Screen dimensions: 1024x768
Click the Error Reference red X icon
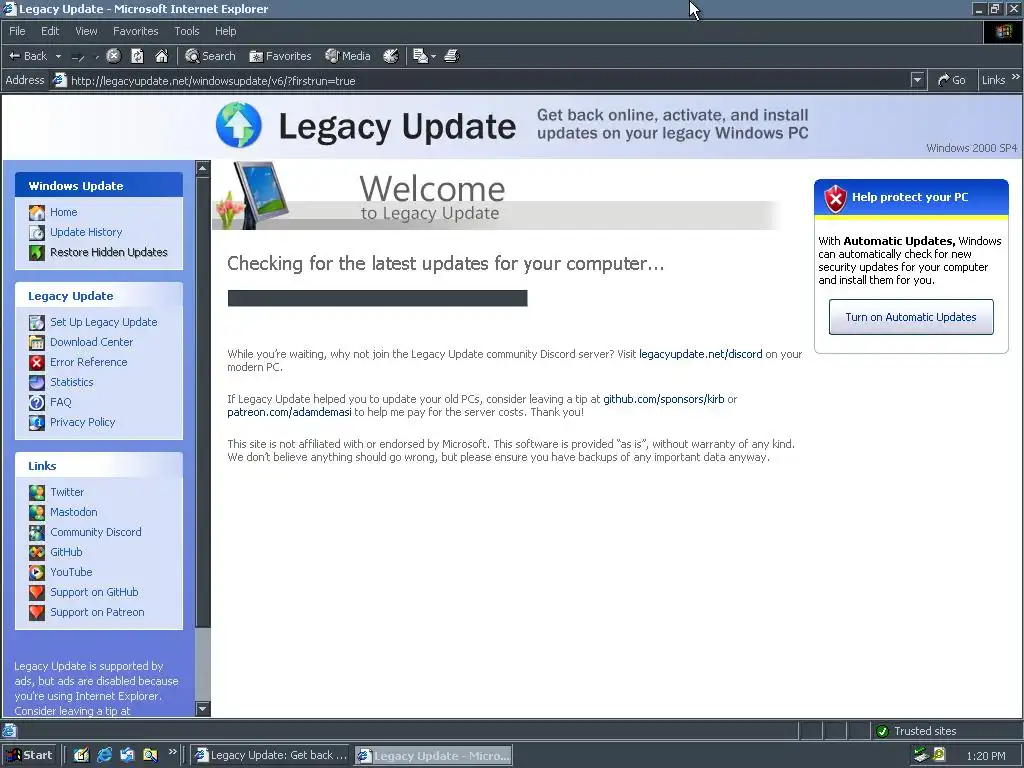pos(37,362)
